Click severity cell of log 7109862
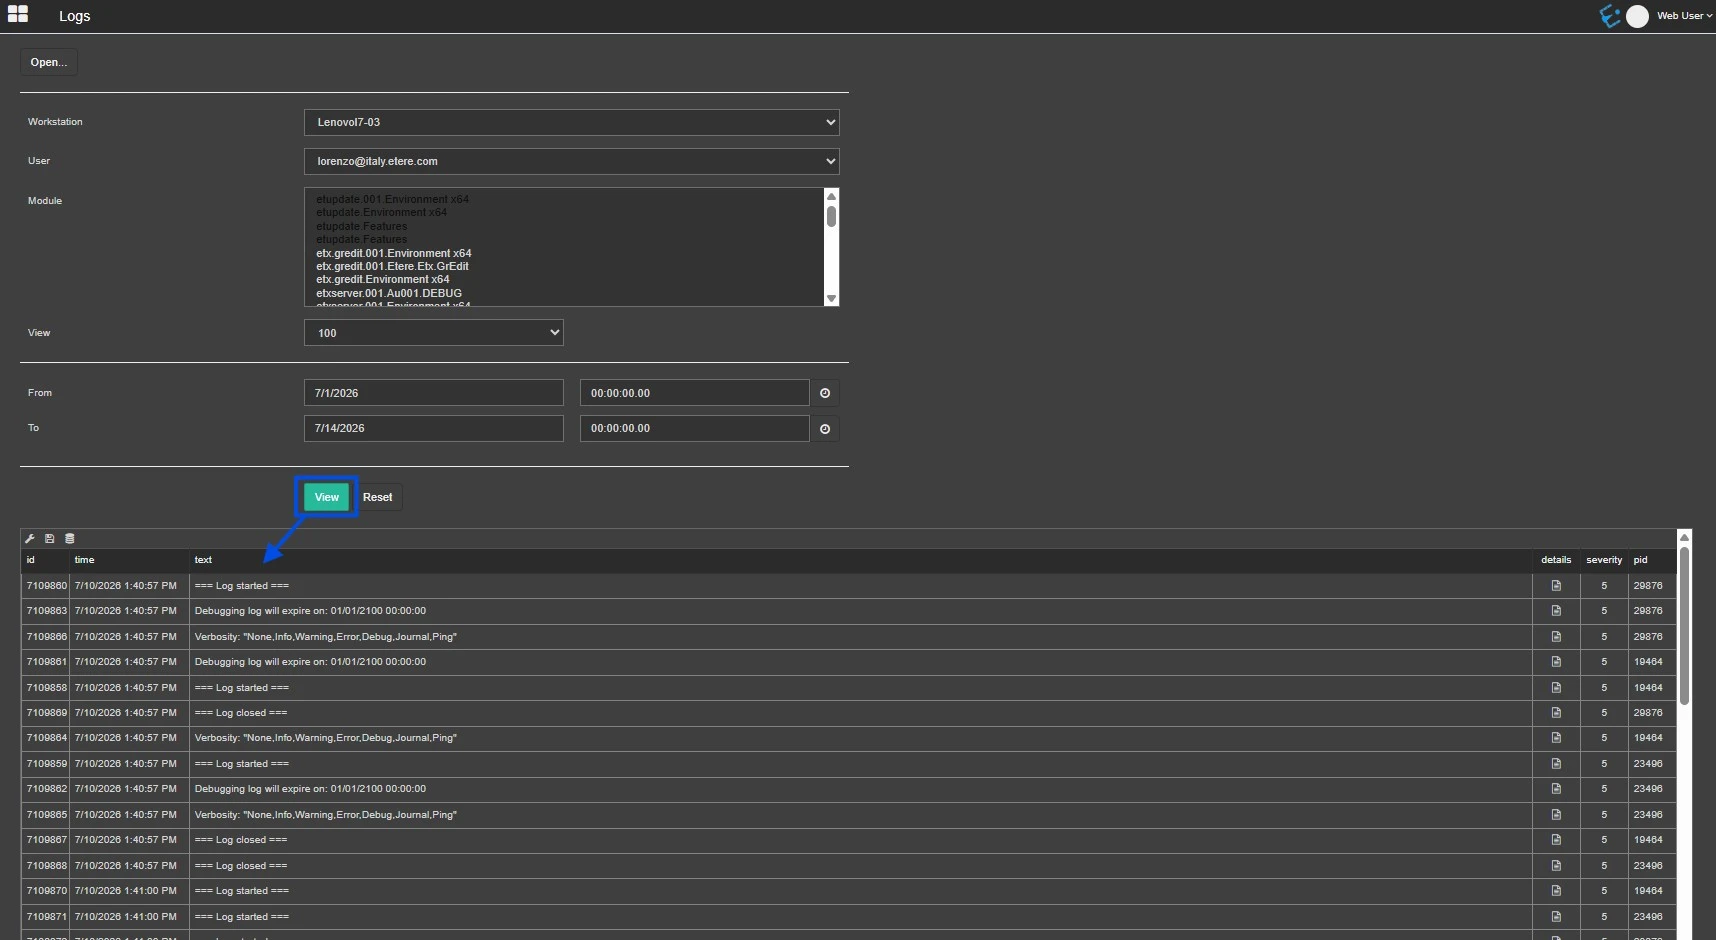 tap(1604, 789)
